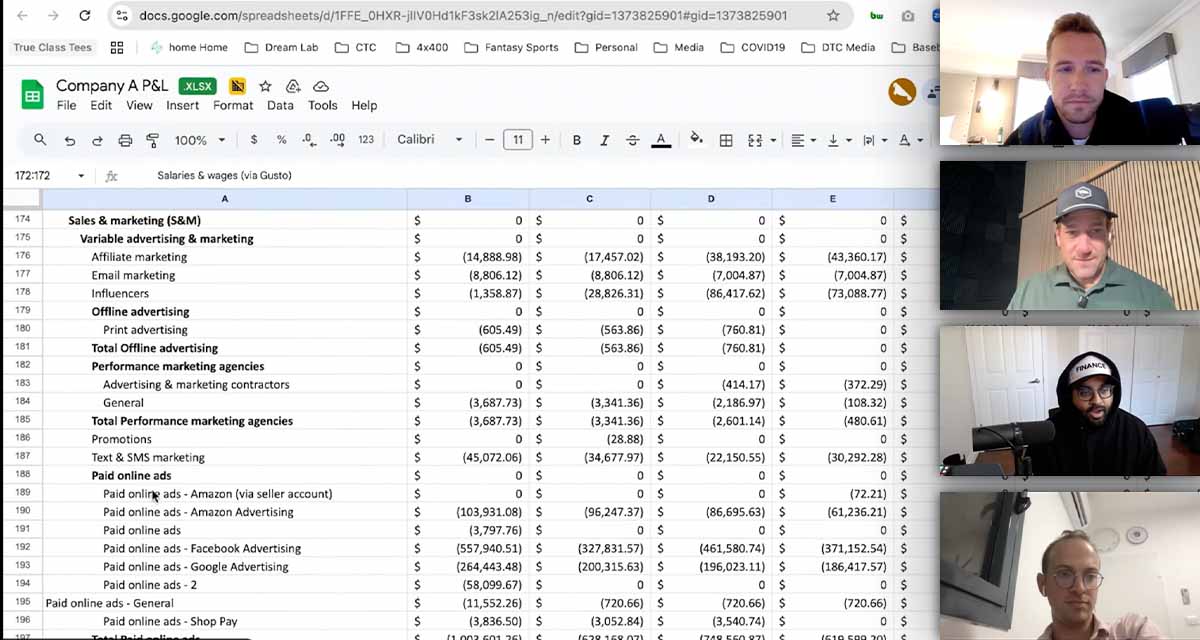Click the Google Sheets home logo

click(x=33, y=95)
